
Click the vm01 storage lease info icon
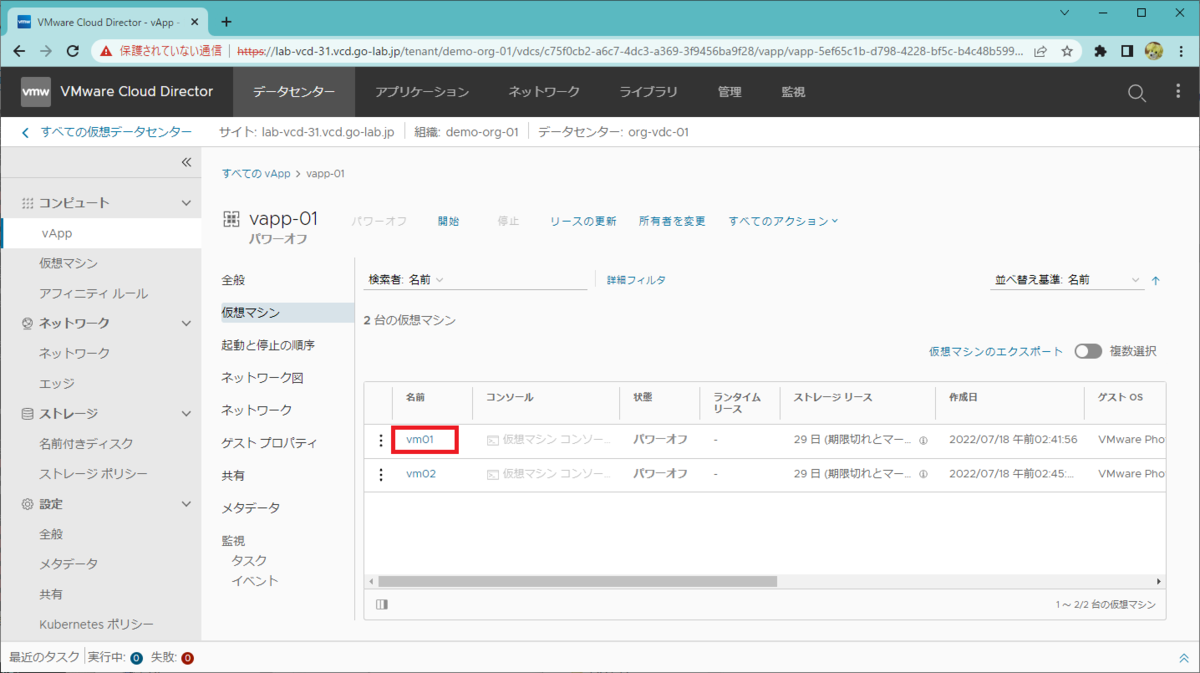coord(923,440)
